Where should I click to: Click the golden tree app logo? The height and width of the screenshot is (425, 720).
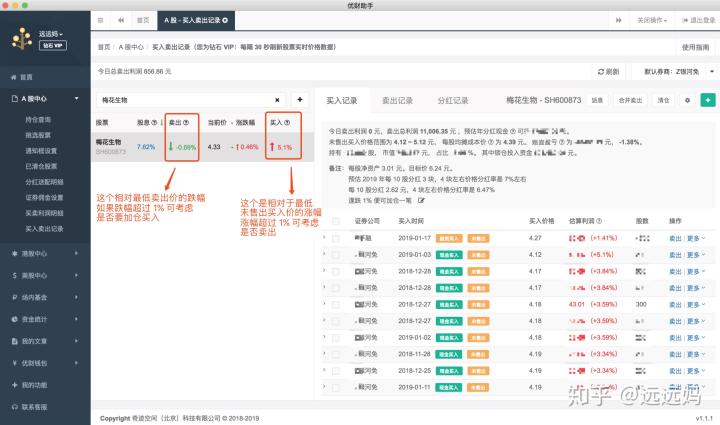(x=22, y=38)
